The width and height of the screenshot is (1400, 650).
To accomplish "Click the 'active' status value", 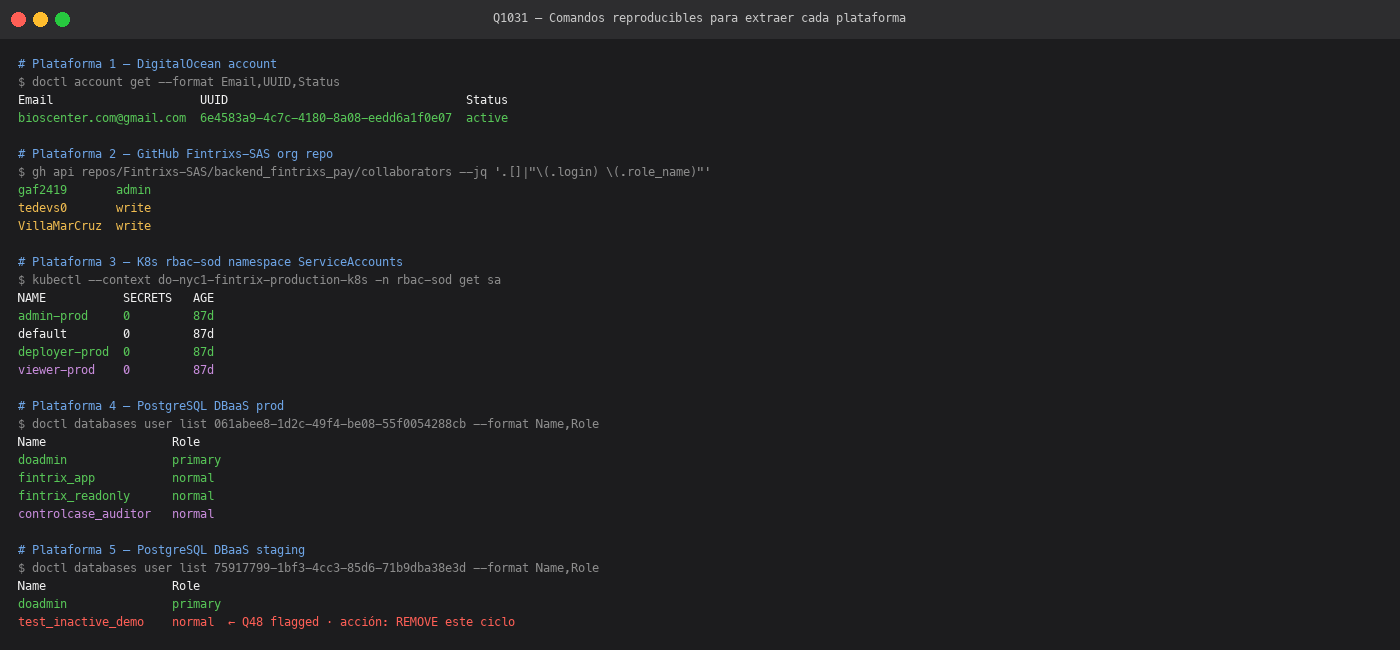I will tap(487, 118).
